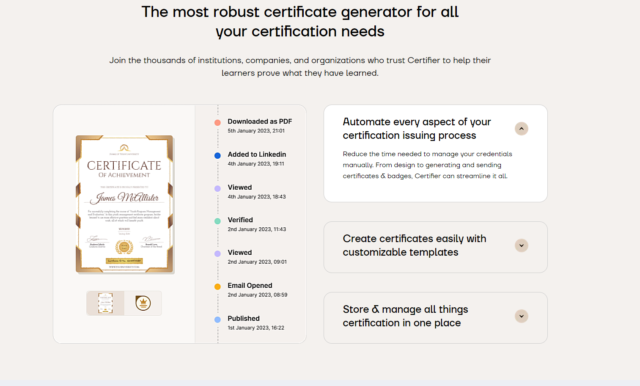Screen dimensions: 640x386
Task: Click the '4th January 2023, 18:43' timestamp
Action: (x=256, y=197)
